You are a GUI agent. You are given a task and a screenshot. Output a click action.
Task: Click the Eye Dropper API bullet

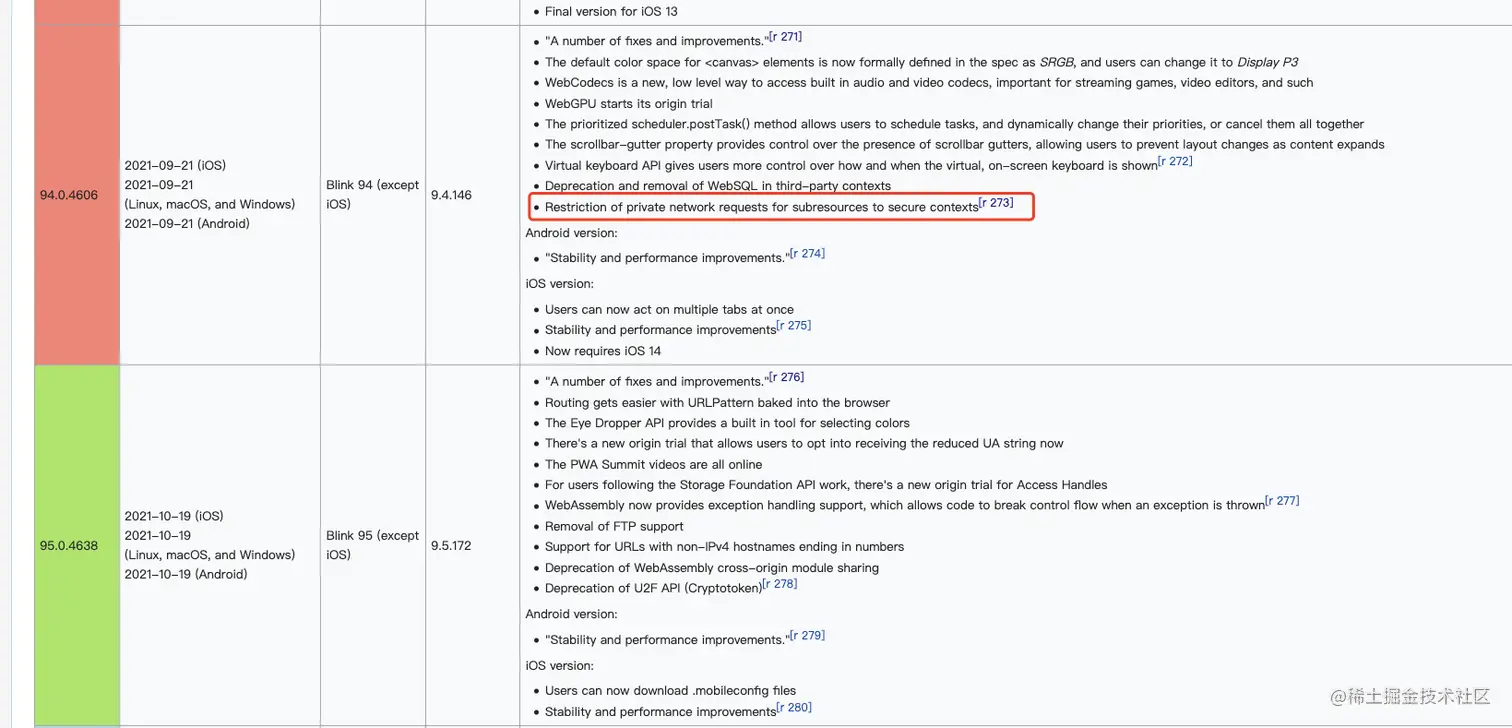(727, 423)
